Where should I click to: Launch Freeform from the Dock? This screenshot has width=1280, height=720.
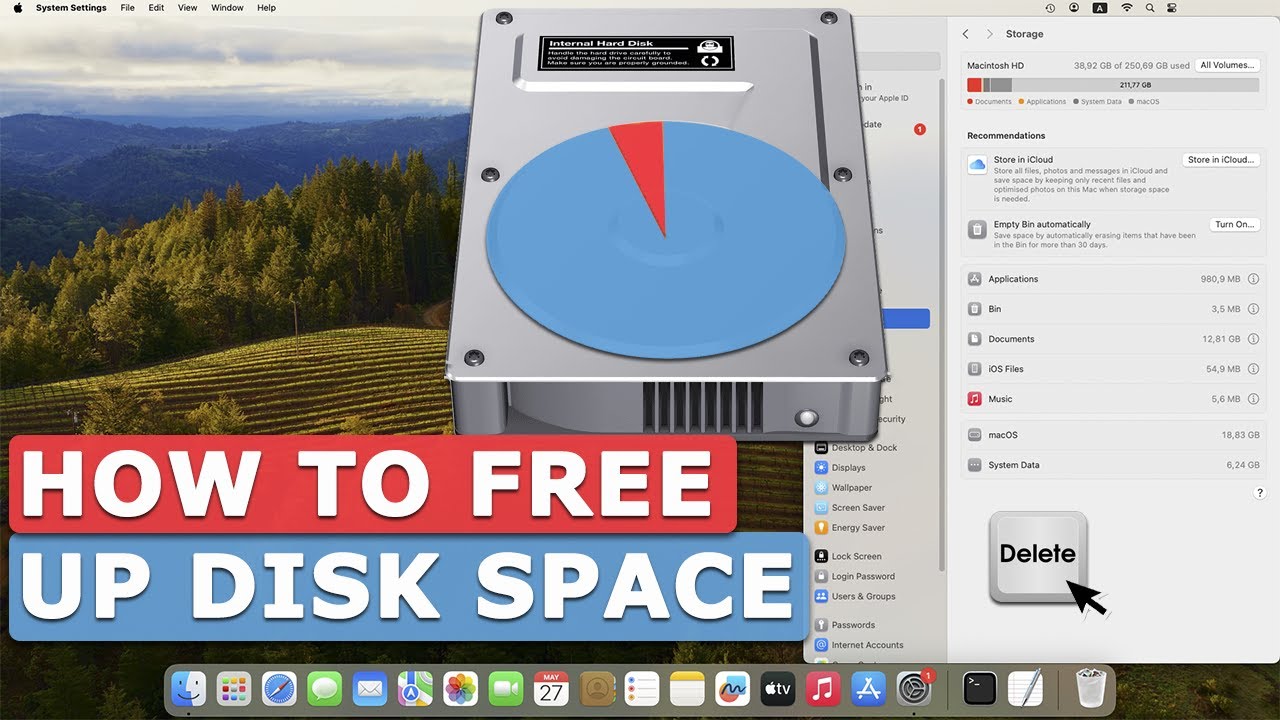(733, 689)
